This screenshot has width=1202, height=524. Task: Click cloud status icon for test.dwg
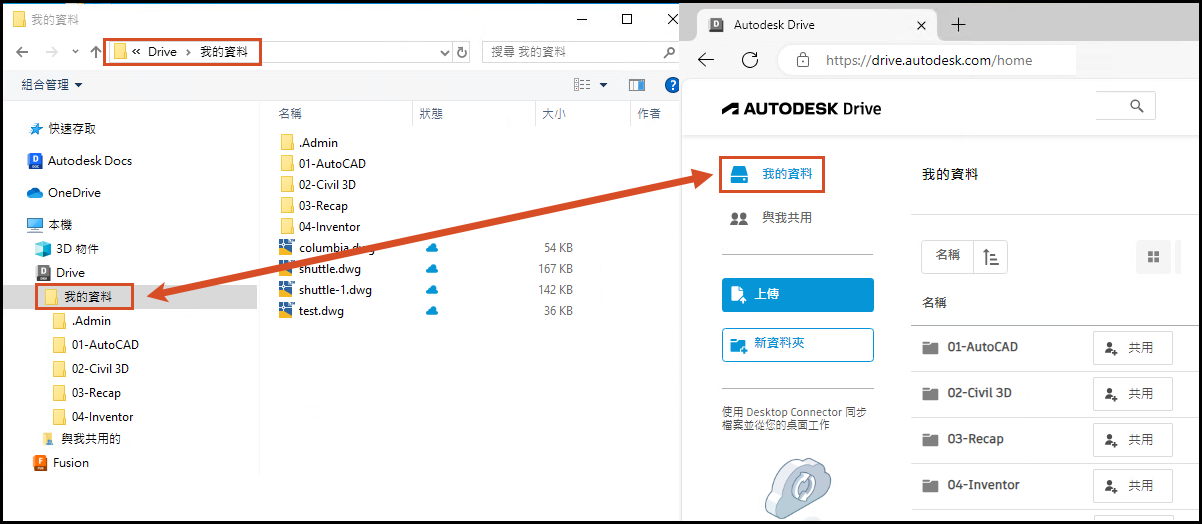[432, 311]
